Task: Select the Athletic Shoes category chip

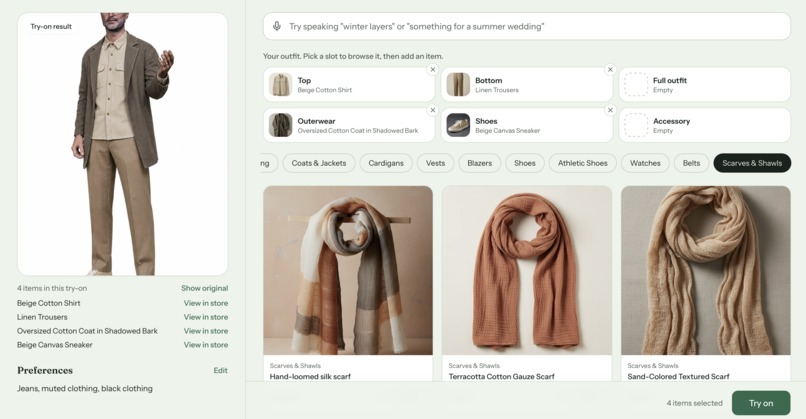Action: pyautogui.click(x=583, y=163)
